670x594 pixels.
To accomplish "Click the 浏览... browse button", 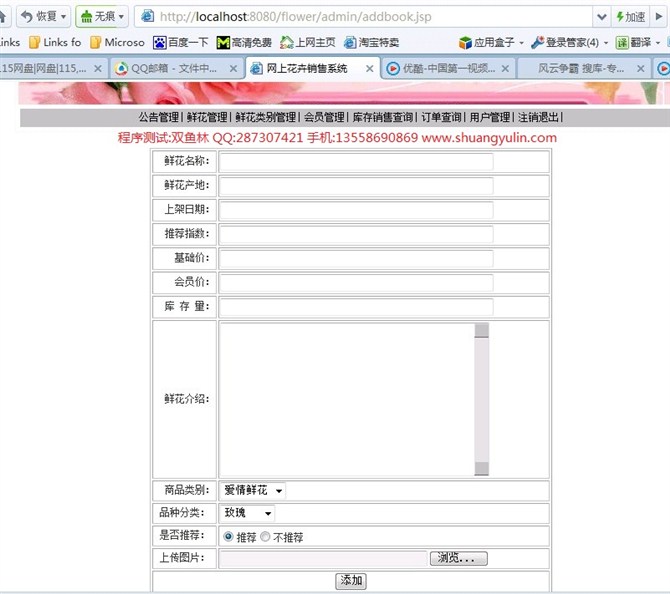I will pyautogui.click(x=458, y=558).
